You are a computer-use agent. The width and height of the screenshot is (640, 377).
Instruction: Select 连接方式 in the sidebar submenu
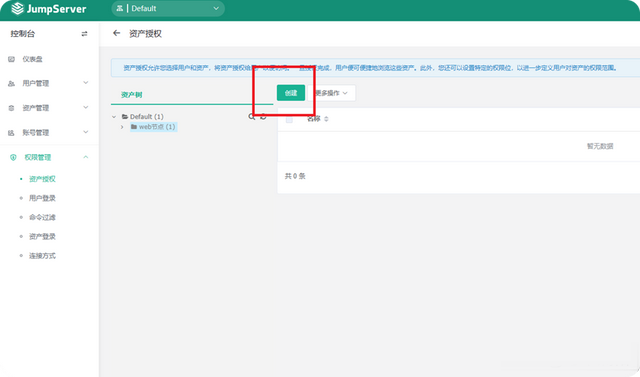click(x=42, y=256)
